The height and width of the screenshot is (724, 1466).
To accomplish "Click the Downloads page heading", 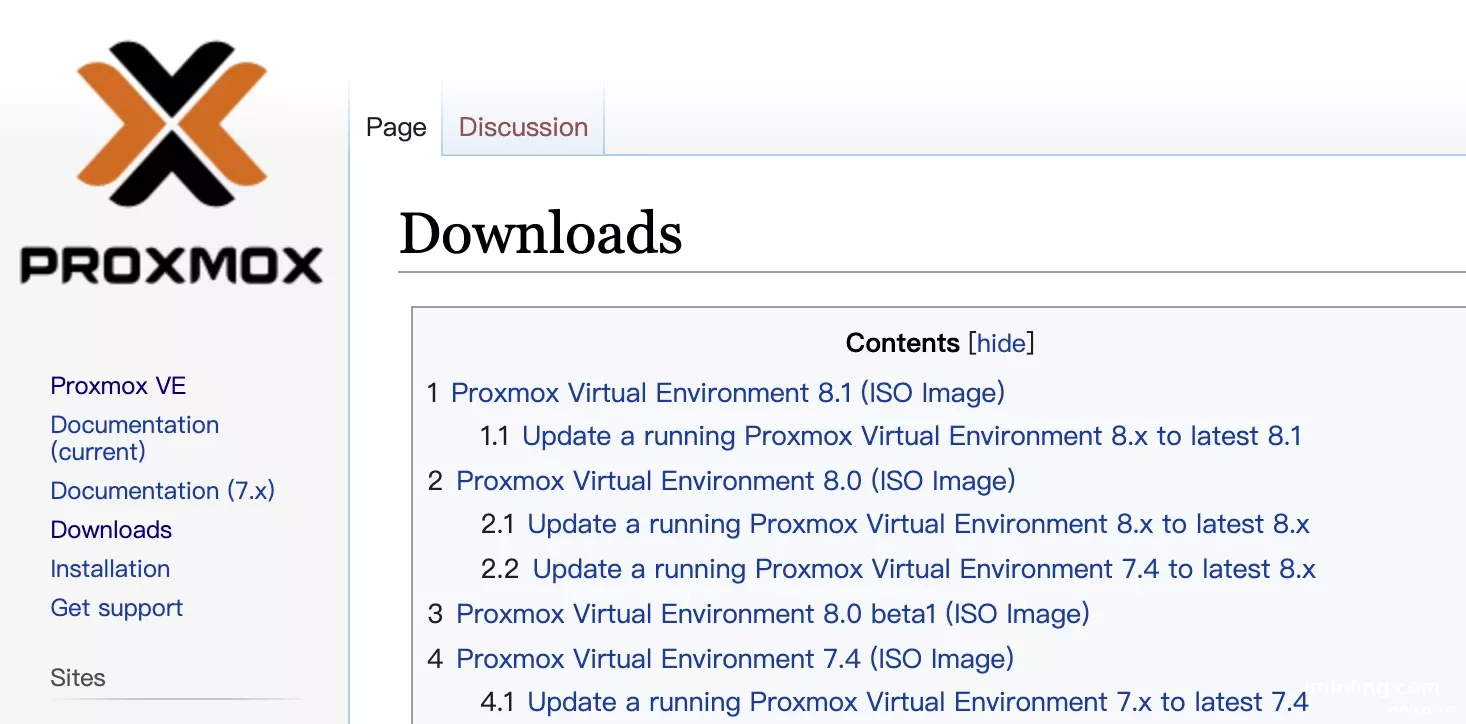I will (541, 233).
